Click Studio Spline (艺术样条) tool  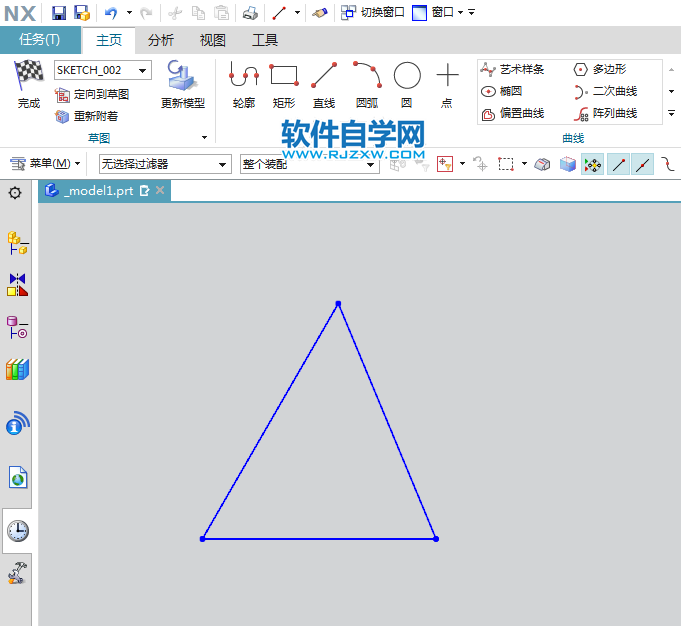512,69
